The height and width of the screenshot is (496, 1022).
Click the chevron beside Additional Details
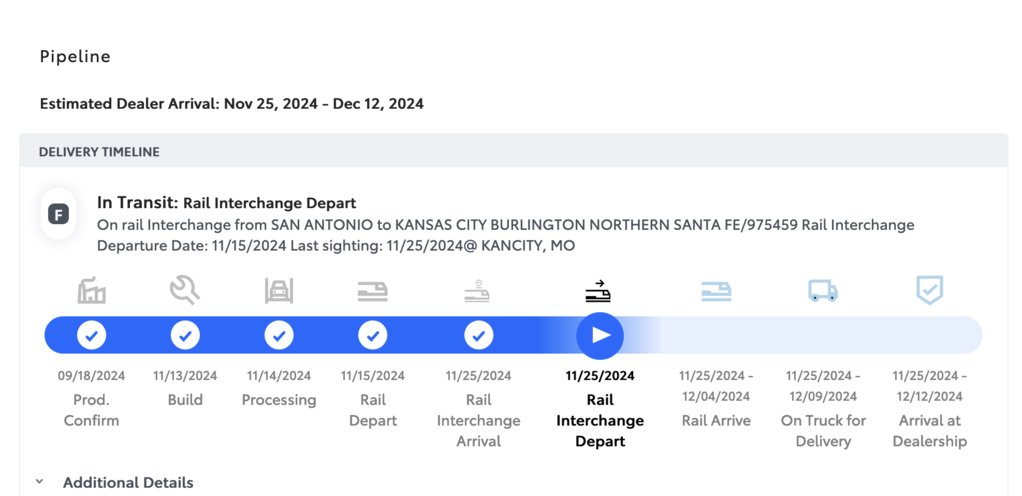coord(39,482)
